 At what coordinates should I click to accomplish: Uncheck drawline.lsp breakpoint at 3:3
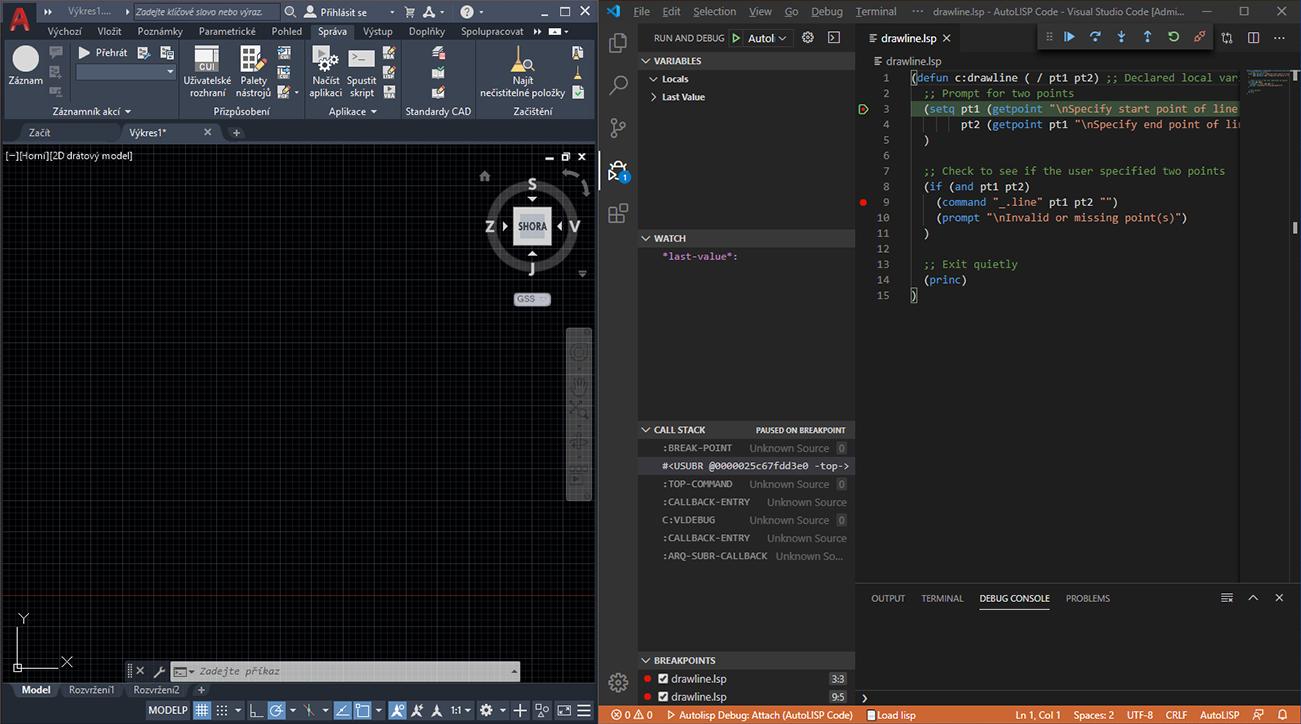(663, 679)
